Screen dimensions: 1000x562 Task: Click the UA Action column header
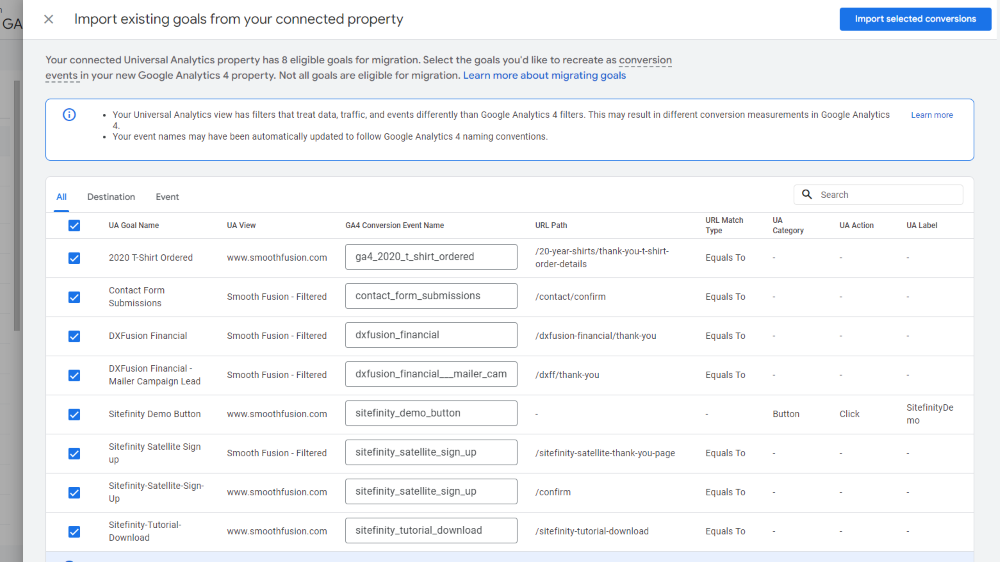856,225
